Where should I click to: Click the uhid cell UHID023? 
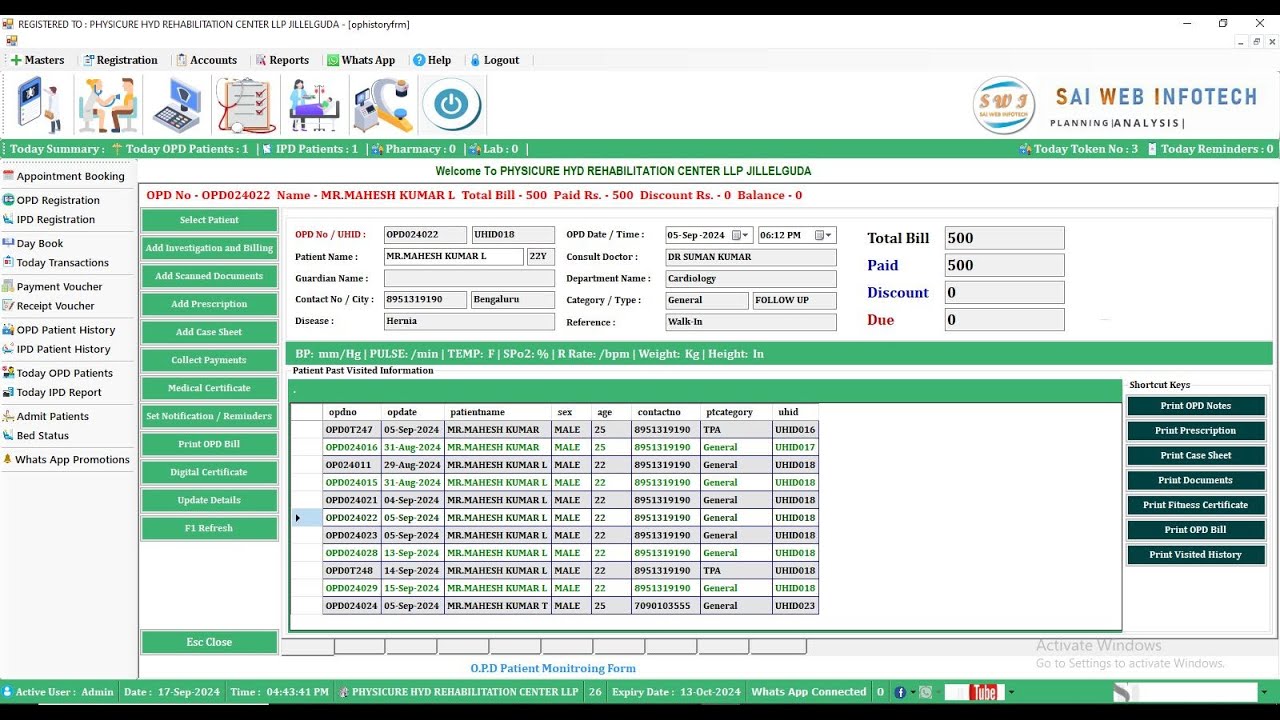[795, 606]
